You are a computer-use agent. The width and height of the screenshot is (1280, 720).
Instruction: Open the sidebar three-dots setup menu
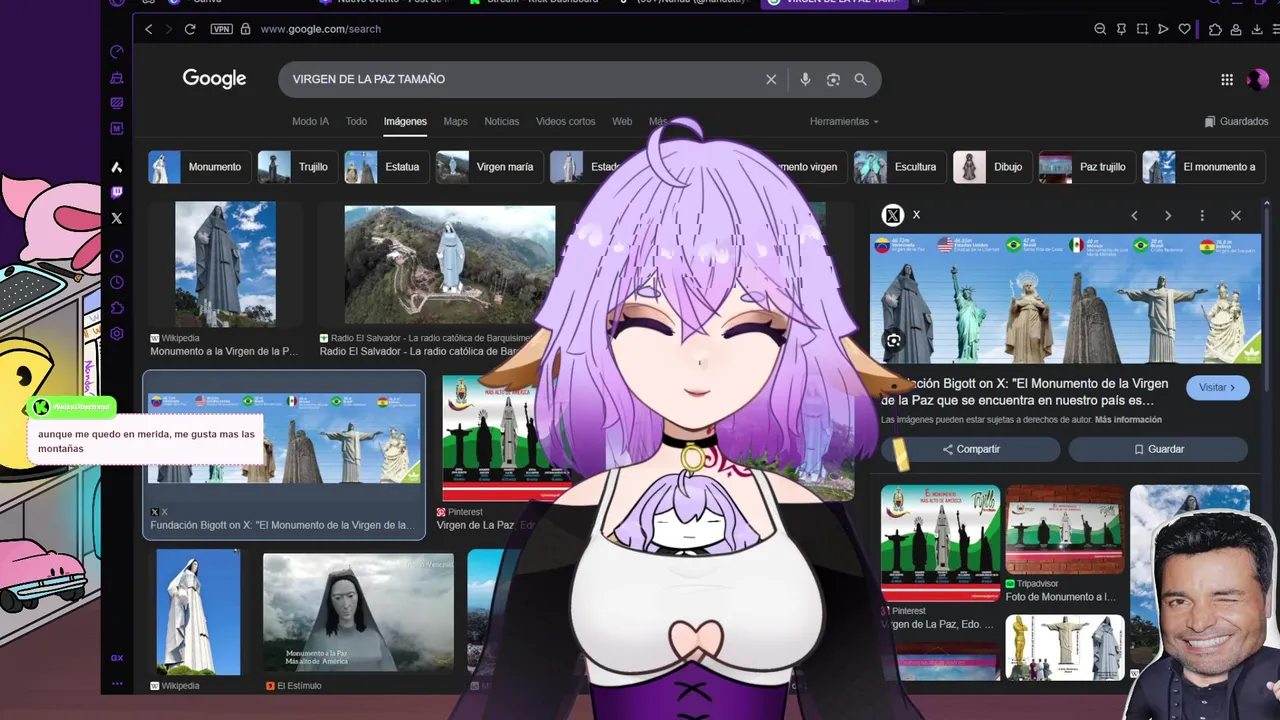tap(117, 684)
